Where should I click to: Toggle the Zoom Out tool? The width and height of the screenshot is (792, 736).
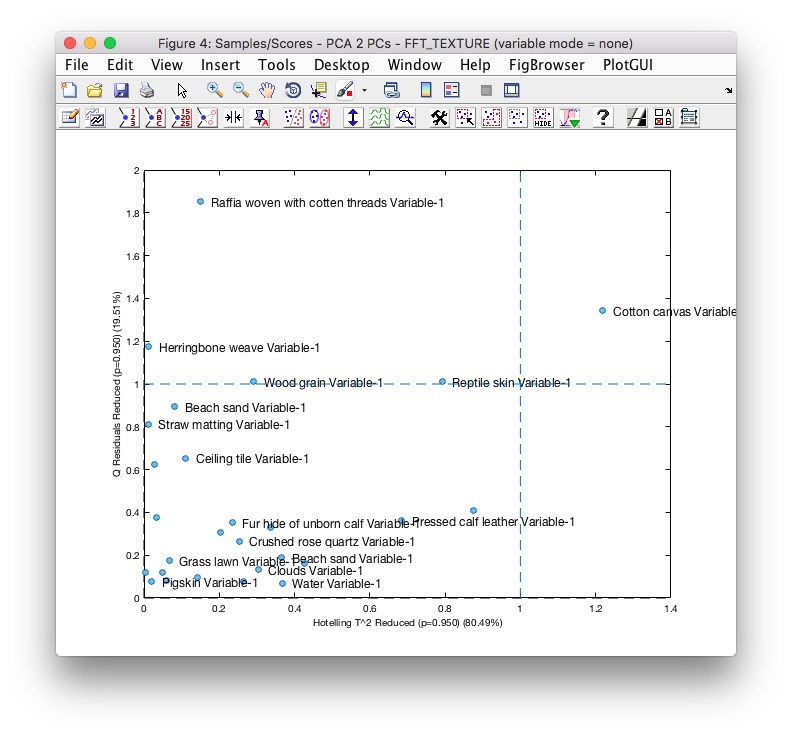pos(241,90)
